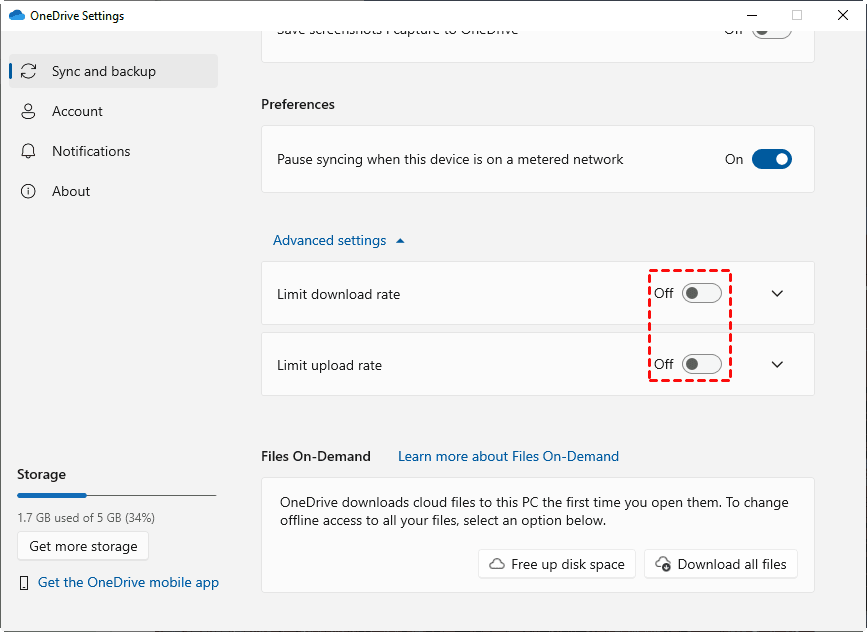Open the Notifications tab
The image size is (867, 632).
click(91, 151)
